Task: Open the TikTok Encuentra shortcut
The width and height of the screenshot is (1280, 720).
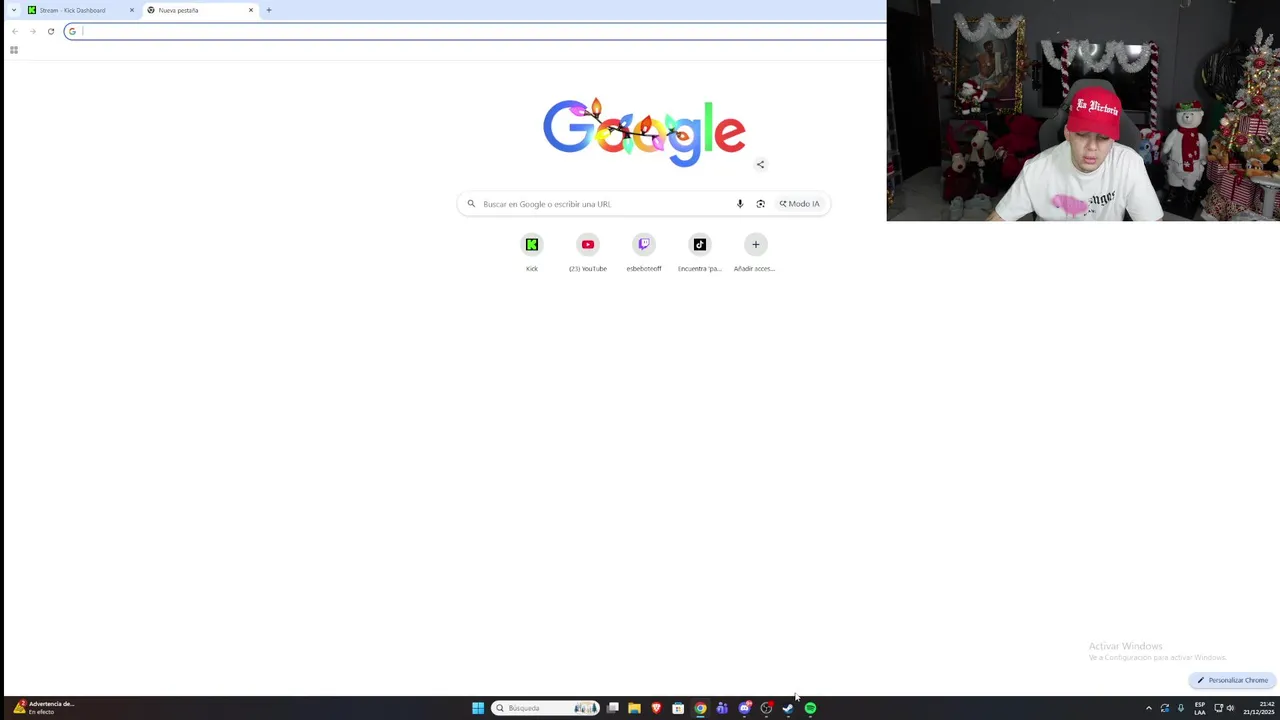Action: pos(700,252)
